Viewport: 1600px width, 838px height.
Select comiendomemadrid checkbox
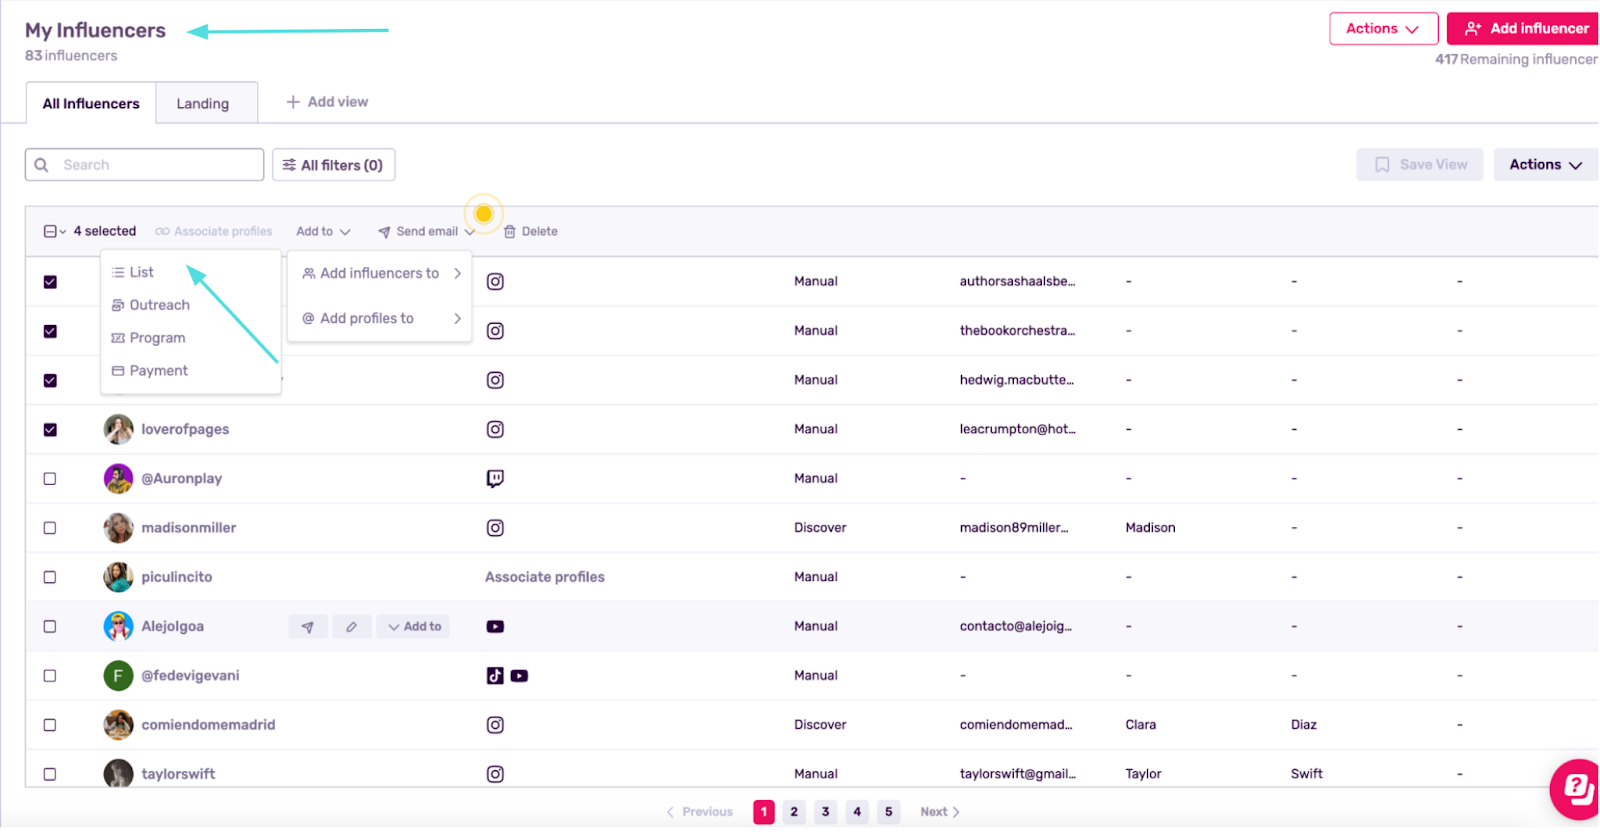50,725
